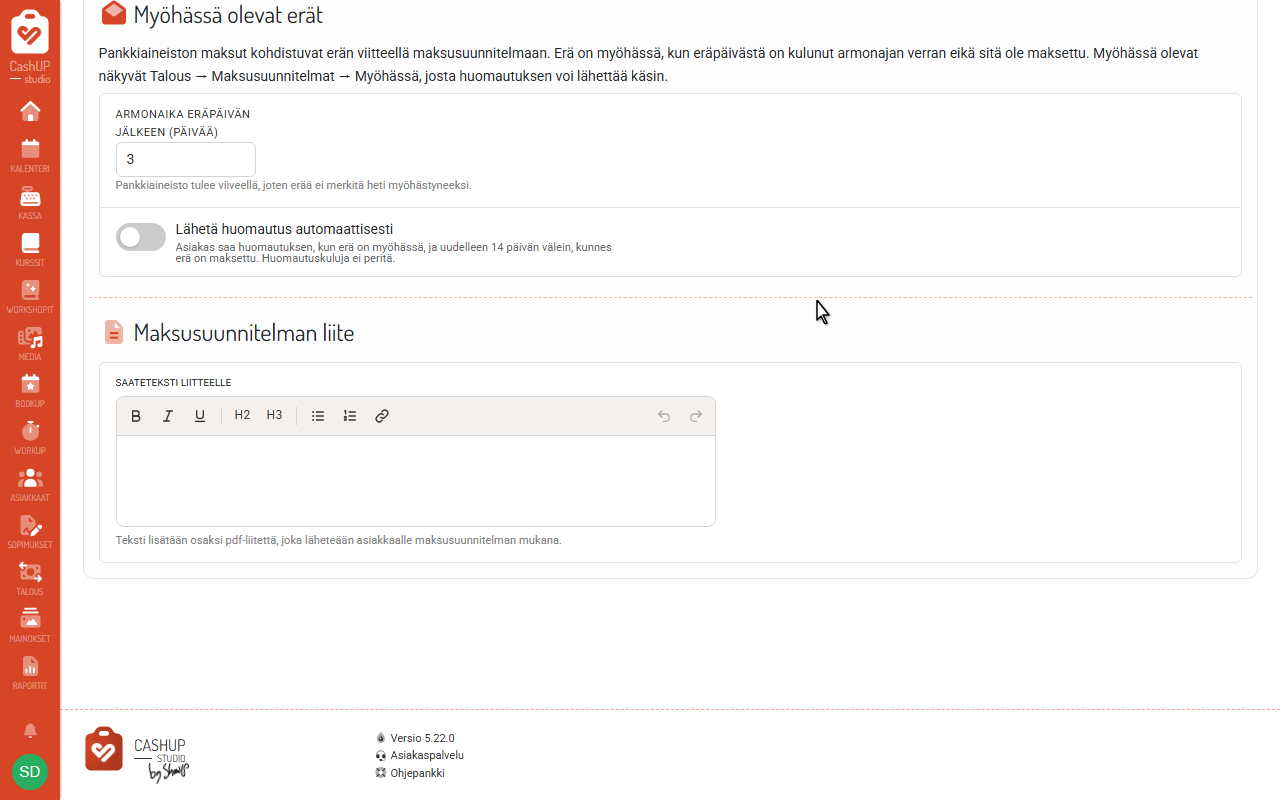
Task: Open Kalenteri in the sidebar
Action: [30, 155]
